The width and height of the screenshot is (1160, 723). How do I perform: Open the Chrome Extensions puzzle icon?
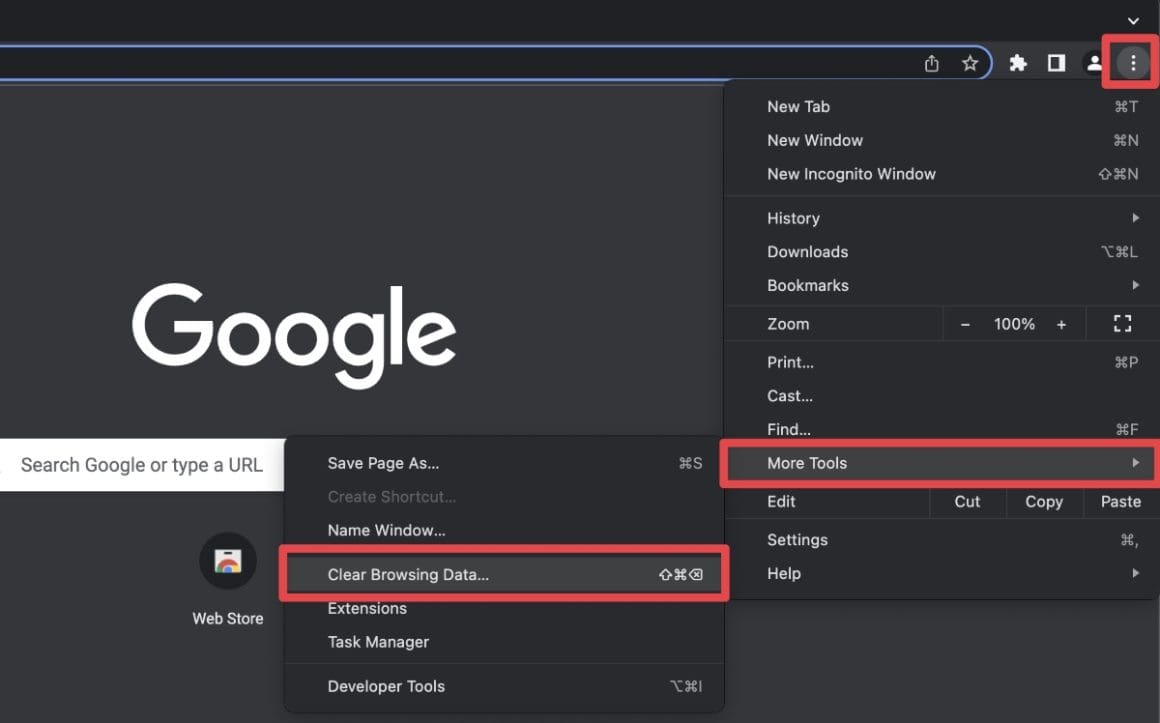(1018, 62)
